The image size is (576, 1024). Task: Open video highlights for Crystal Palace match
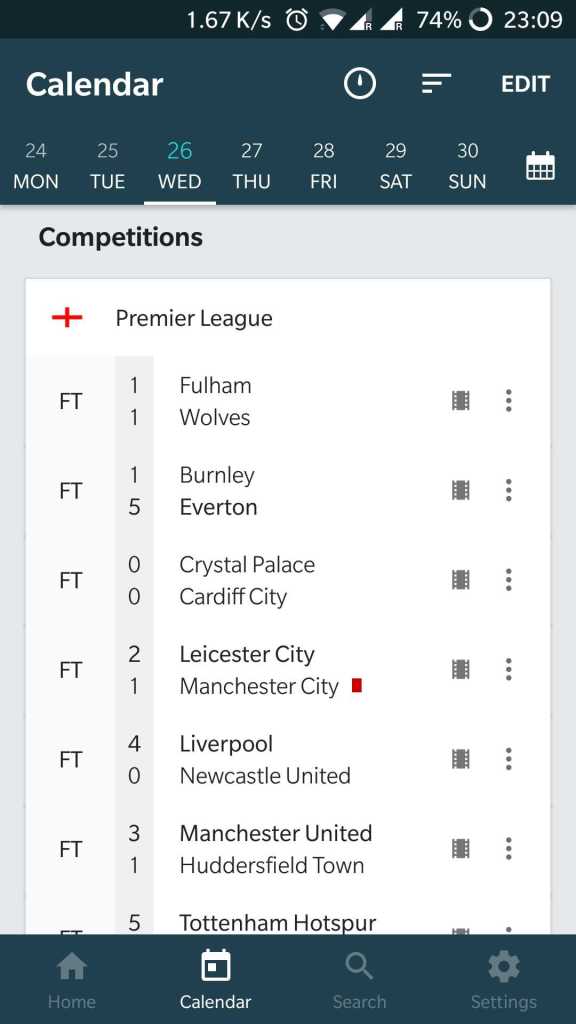[460, 579]
